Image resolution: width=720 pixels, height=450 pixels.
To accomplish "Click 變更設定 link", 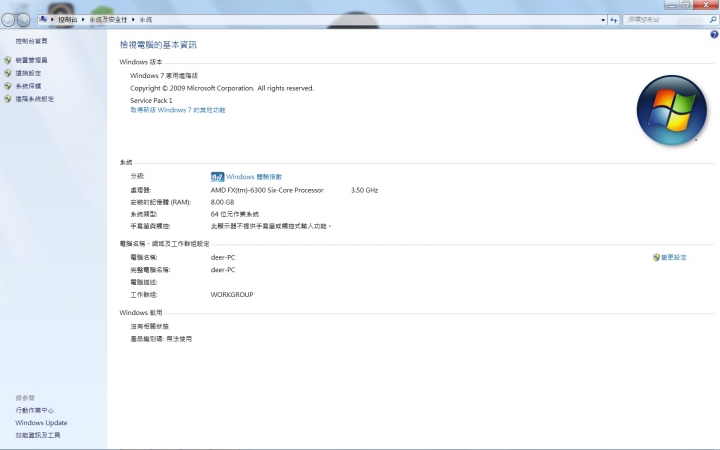I will point(674,258).
